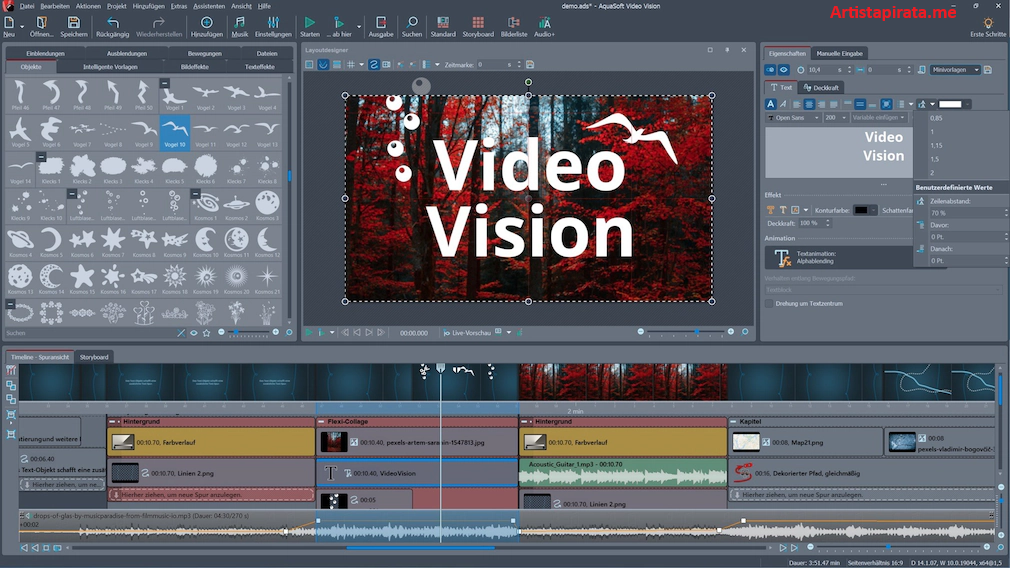
Task: Collapse Flexi-Collage track group
Action: (x=321, y=421)
